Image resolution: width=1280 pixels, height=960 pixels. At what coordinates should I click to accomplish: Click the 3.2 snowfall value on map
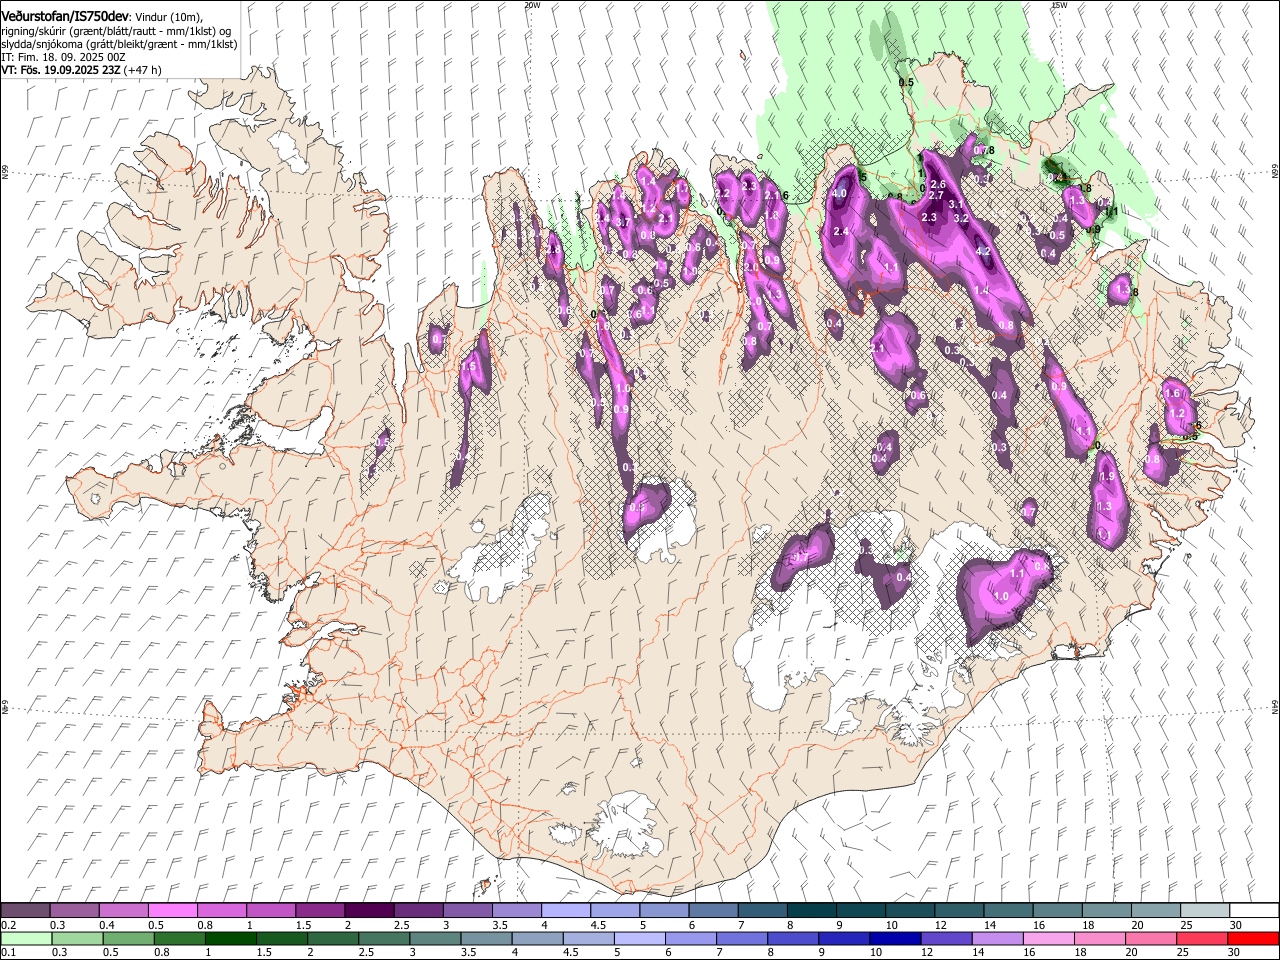pos(961,218)
